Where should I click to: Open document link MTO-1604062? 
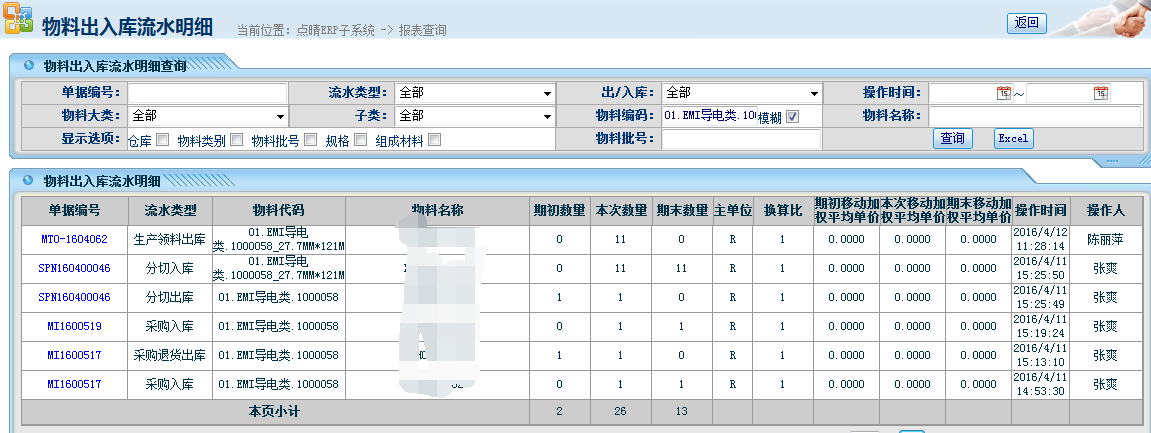(x=74, y=240)
